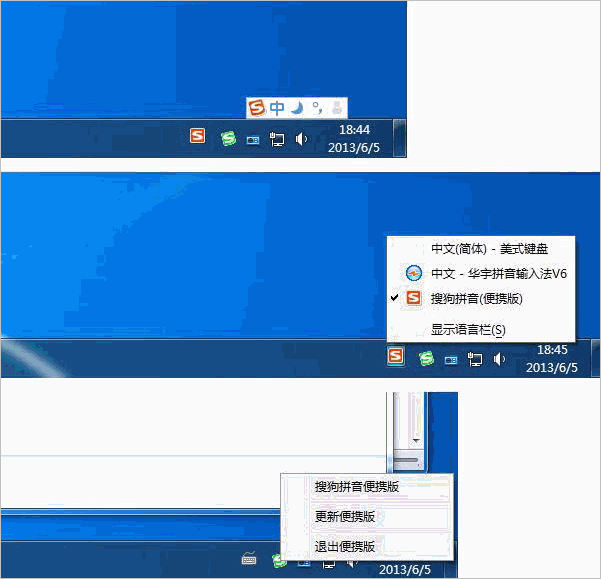Viewport: 601px width, 579px height.
Task: Click the faded user avatar on the Sogou bar
Action: [x=337, y=108]
